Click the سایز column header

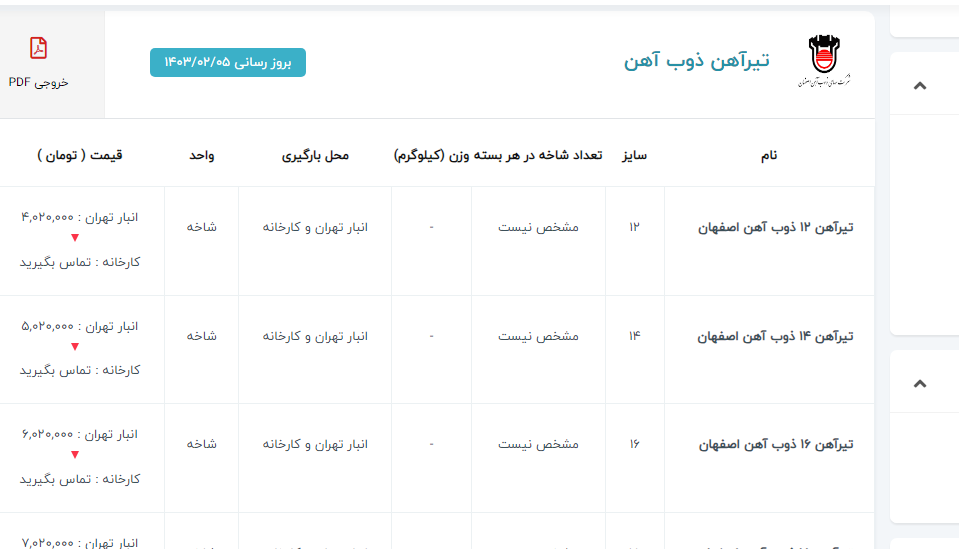pos(635,155)
